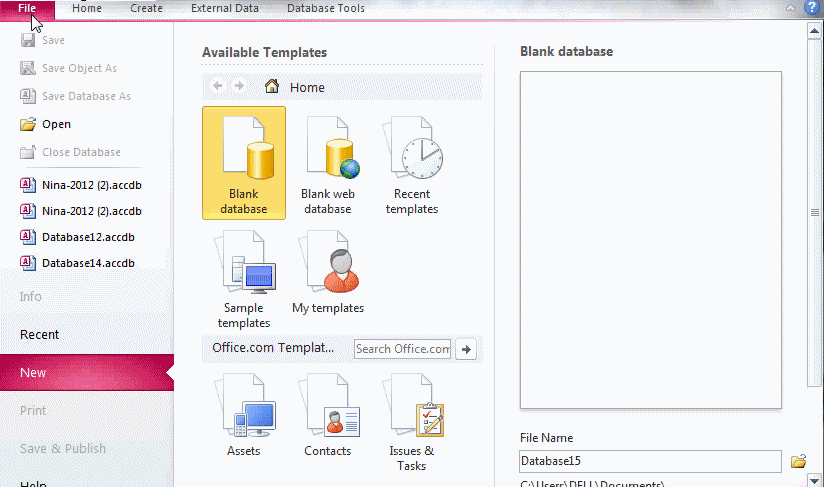824x487 pixels.
Task: Choose Save Object As
Action: [68, 68]
